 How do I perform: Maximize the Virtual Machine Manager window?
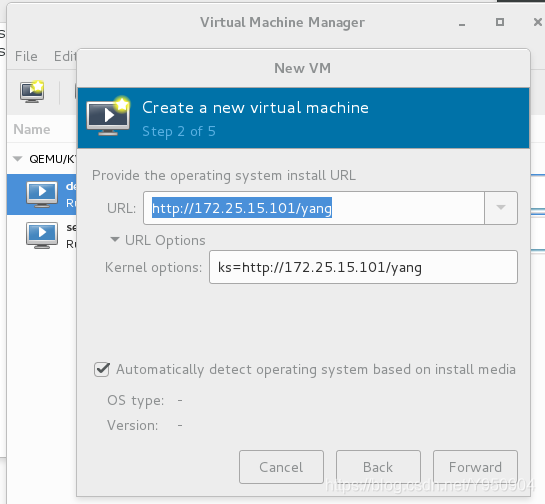pyautogui.click(x=500, y=22)
